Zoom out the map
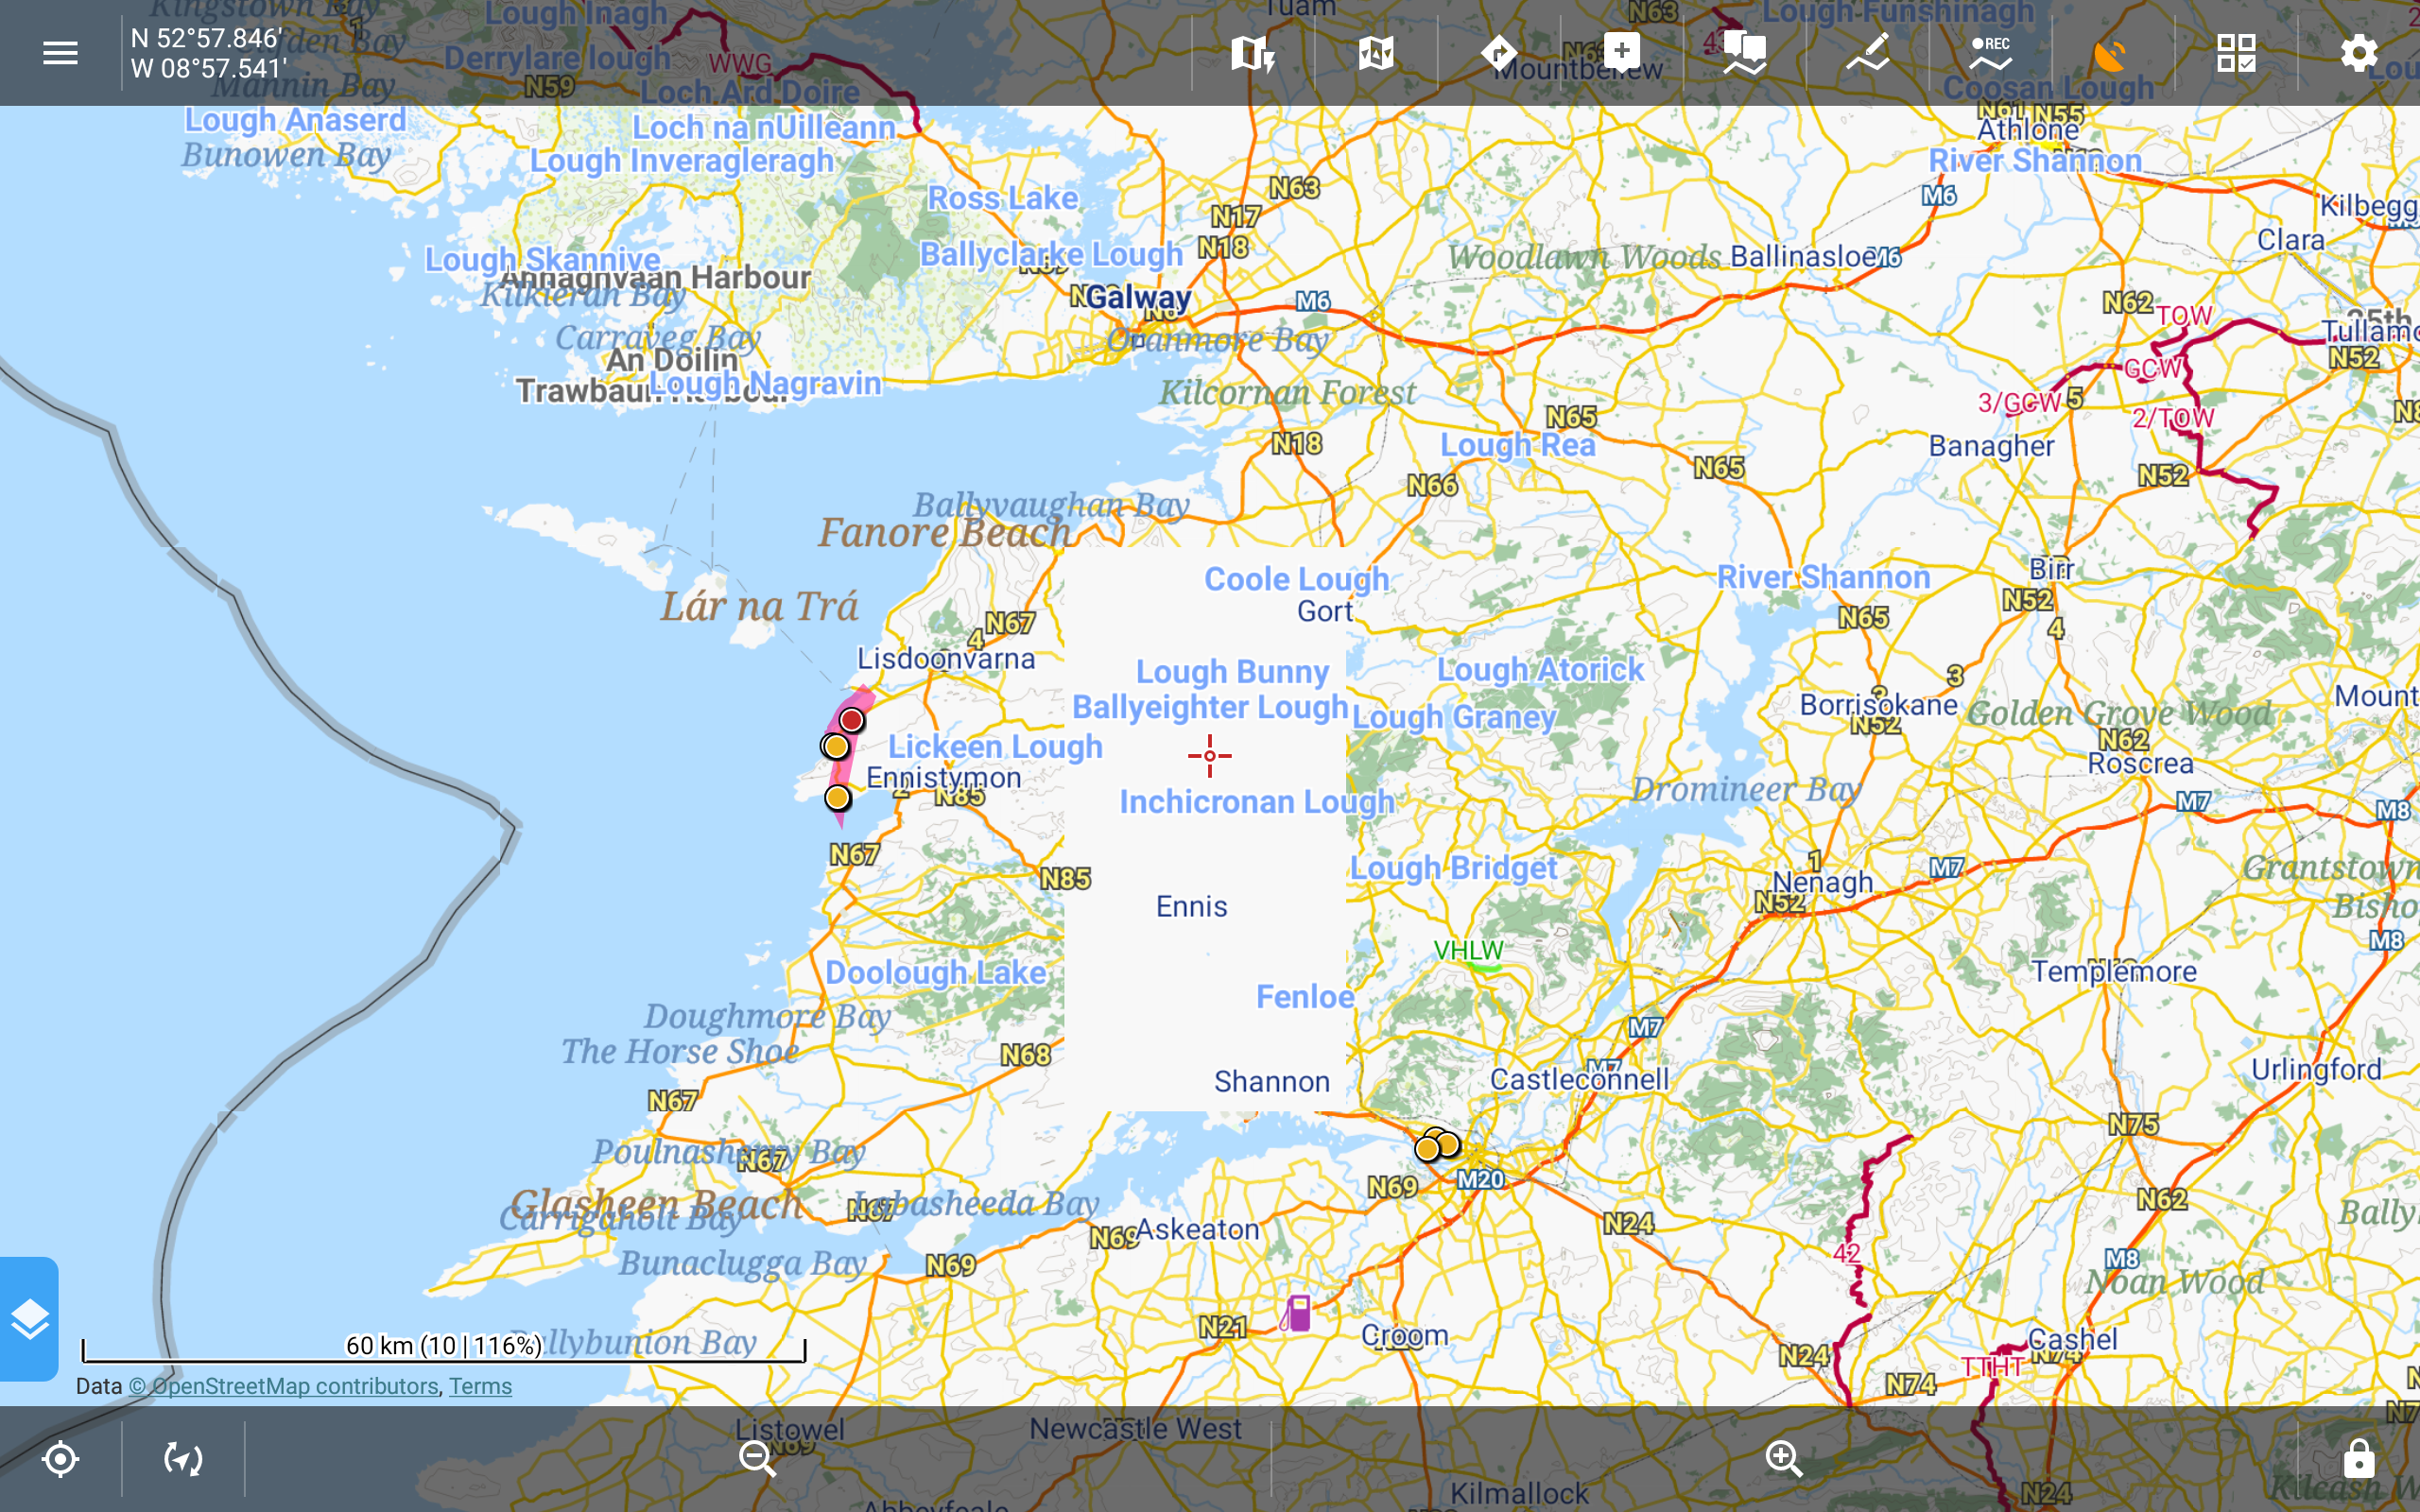The image size is (2420, 1512). click(757, 1459)
